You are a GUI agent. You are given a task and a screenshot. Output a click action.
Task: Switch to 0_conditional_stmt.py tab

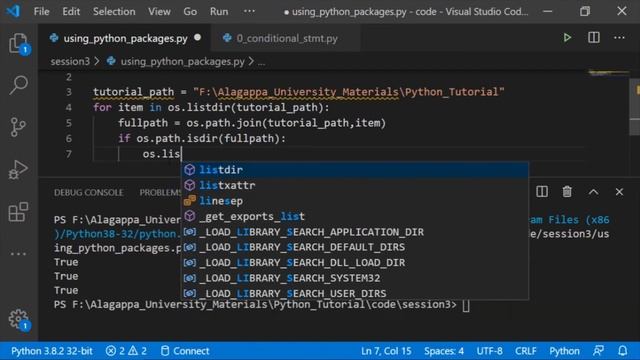click(287, 38)
